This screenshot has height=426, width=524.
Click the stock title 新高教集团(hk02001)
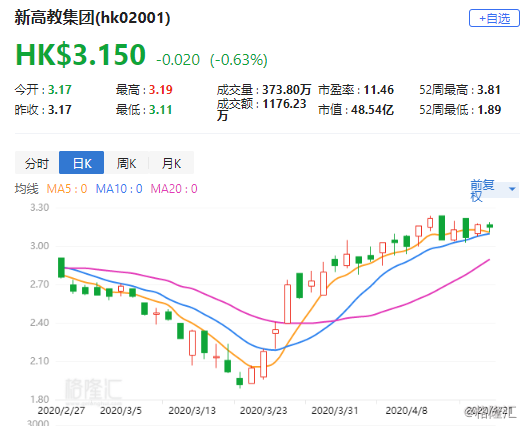[93, 18]
